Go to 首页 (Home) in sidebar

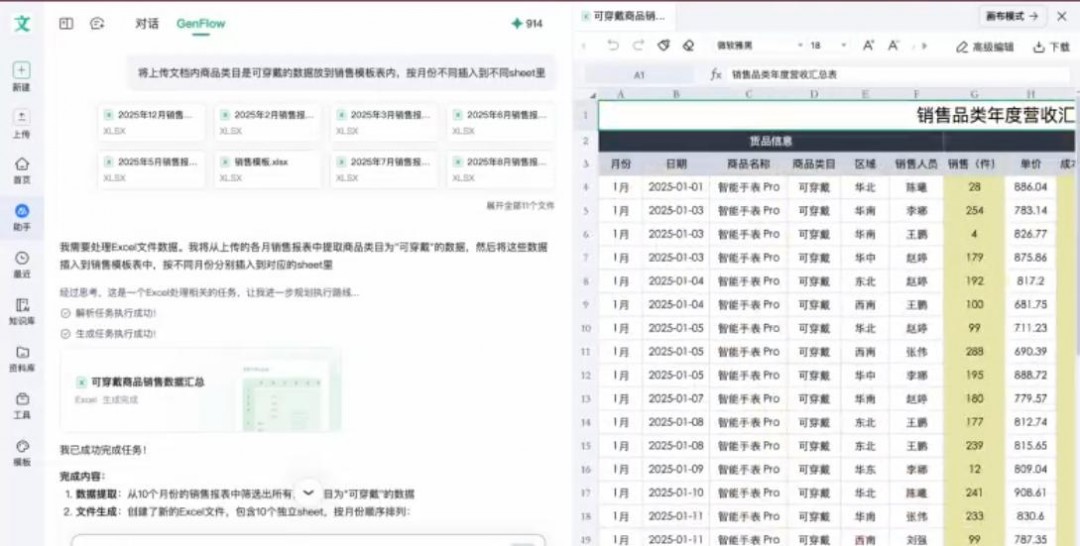click(x=21, y=165)
